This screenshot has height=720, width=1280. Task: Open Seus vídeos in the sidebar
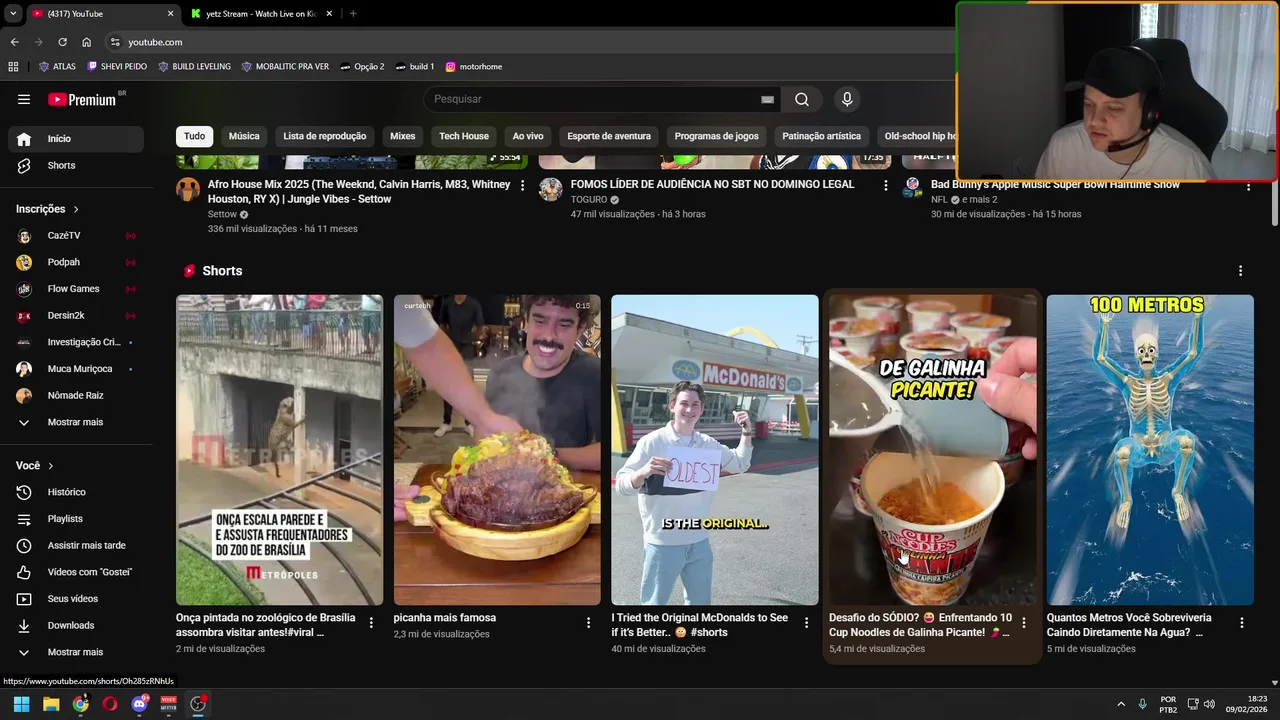[76, 599]
